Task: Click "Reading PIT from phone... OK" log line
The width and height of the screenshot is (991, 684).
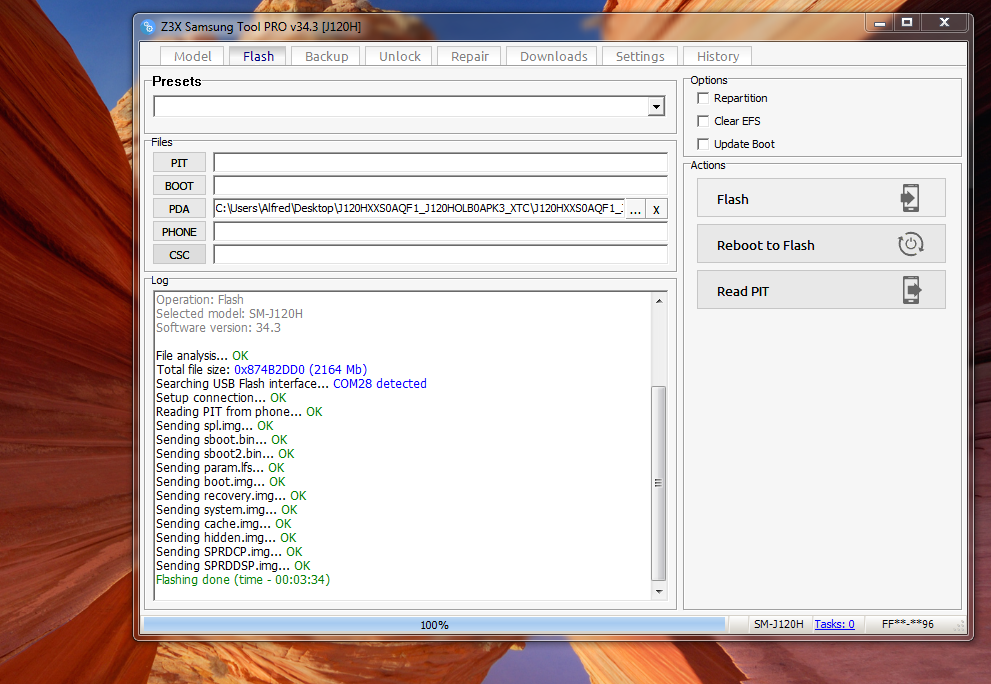Action: pos(239,412)
